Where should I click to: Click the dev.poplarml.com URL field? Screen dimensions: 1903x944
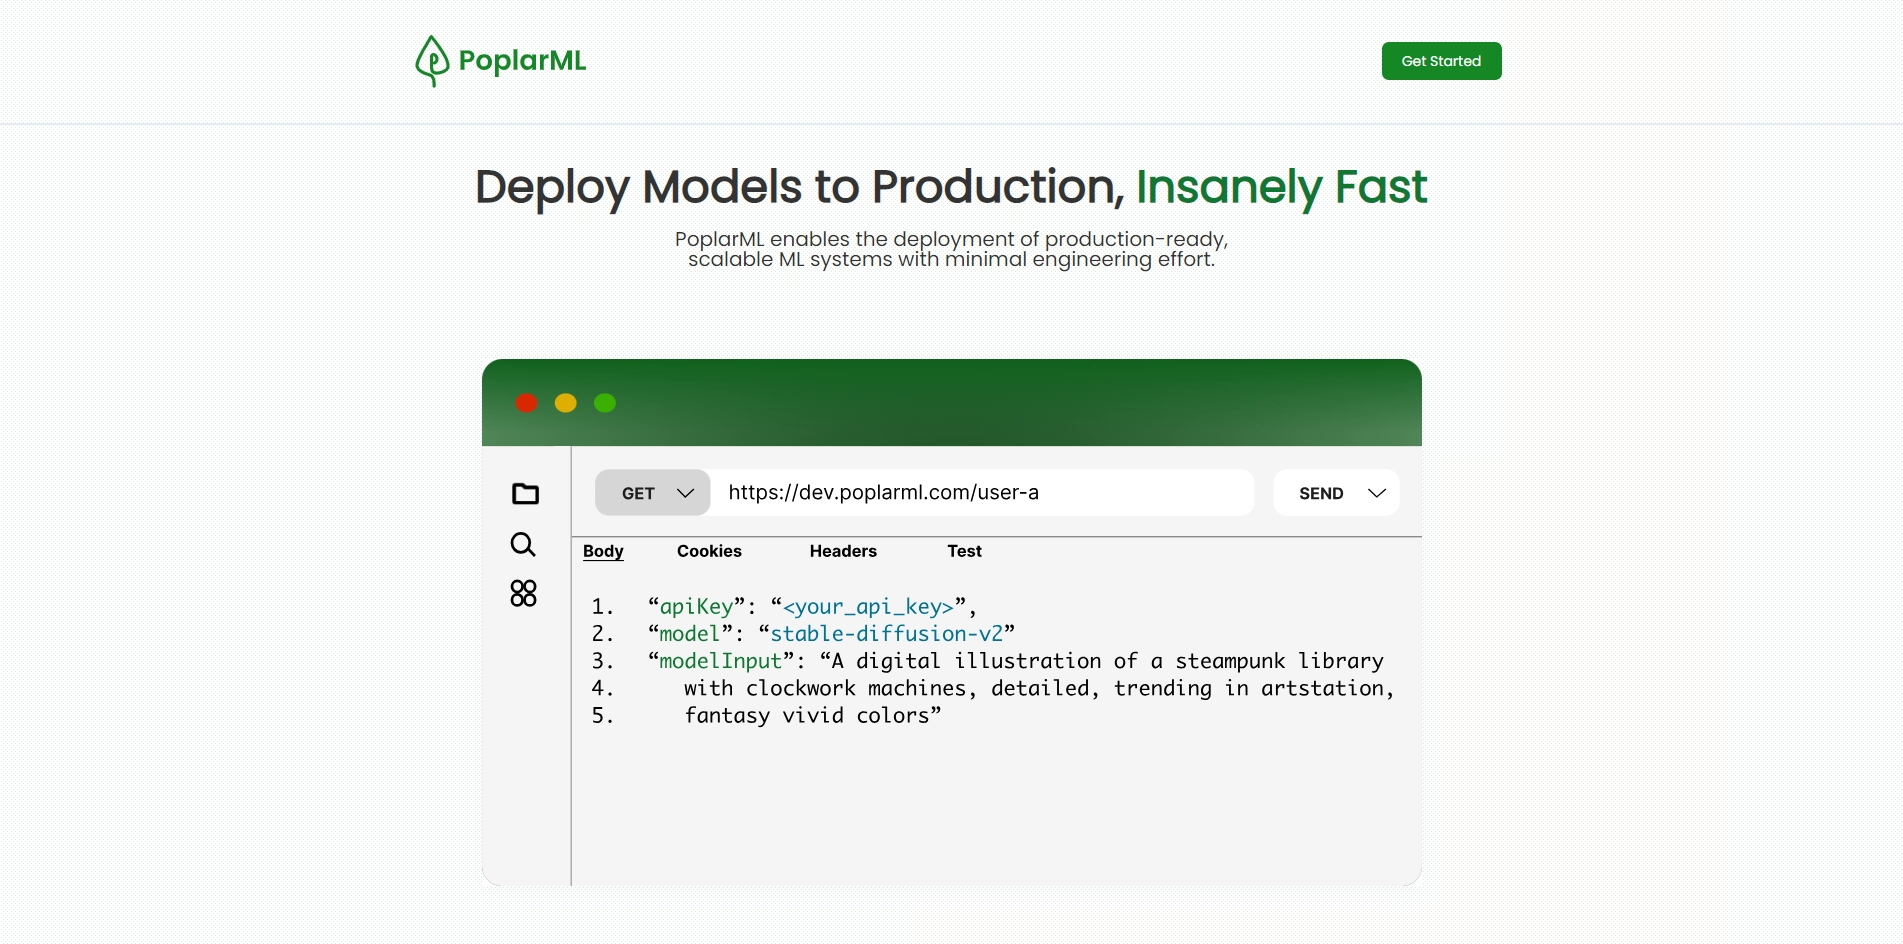(x=980, y=493)
